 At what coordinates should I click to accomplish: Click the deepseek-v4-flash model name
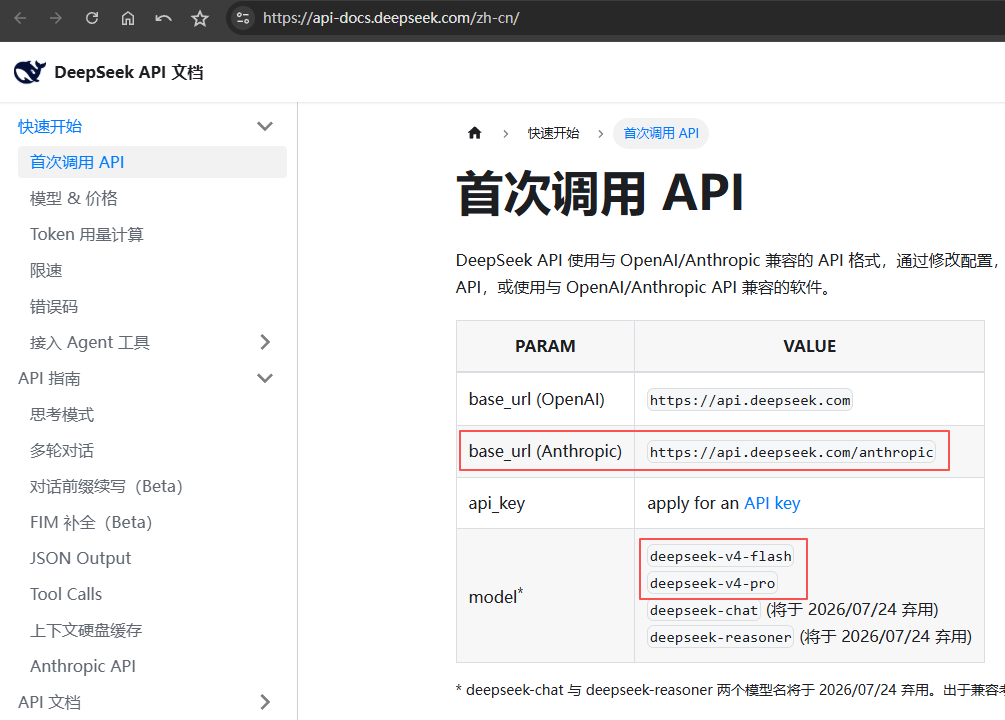(x=720, y=556)
